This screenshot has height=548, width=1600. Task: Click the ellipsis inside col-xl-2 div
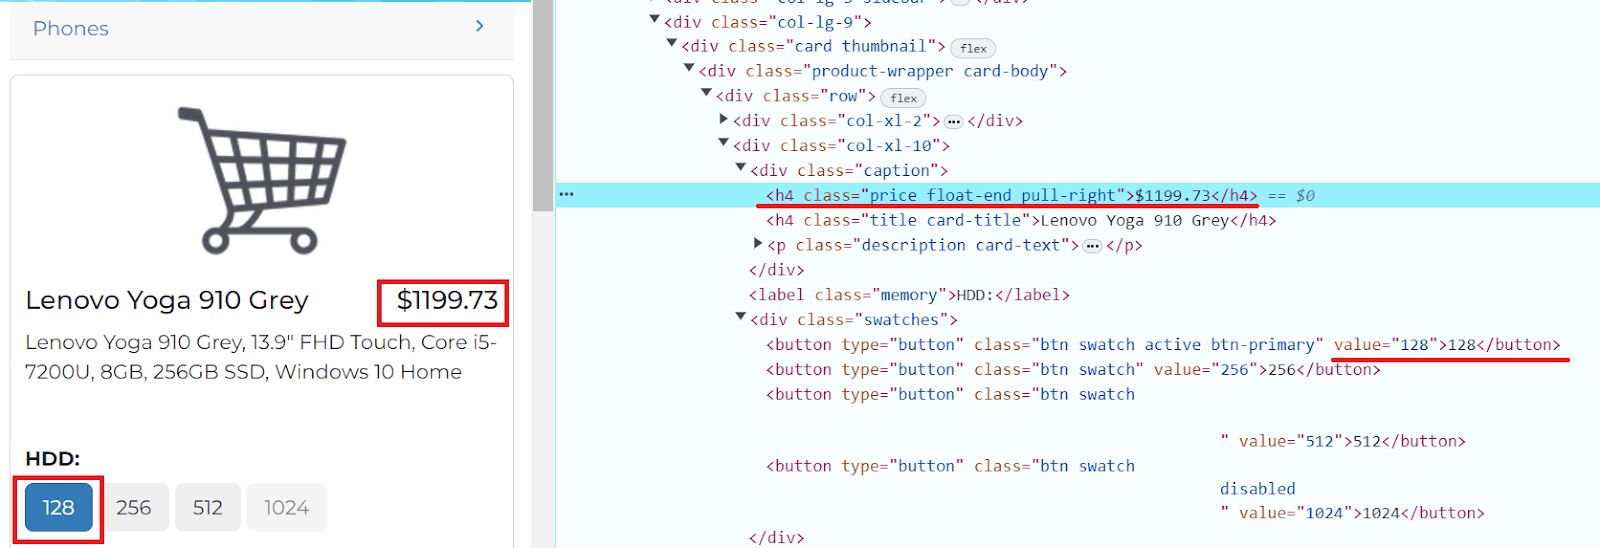954,121
